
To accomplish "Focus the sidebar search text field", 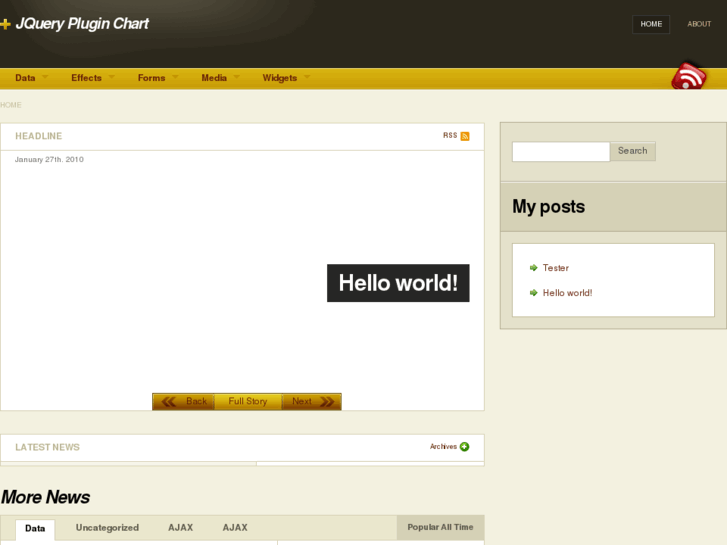I will point(561,152).
